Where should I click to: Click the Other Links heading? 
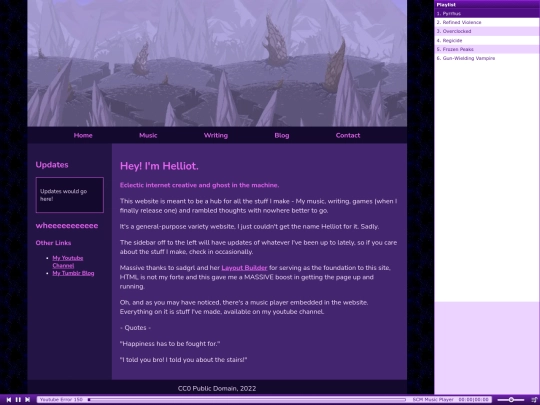(53, 243)
